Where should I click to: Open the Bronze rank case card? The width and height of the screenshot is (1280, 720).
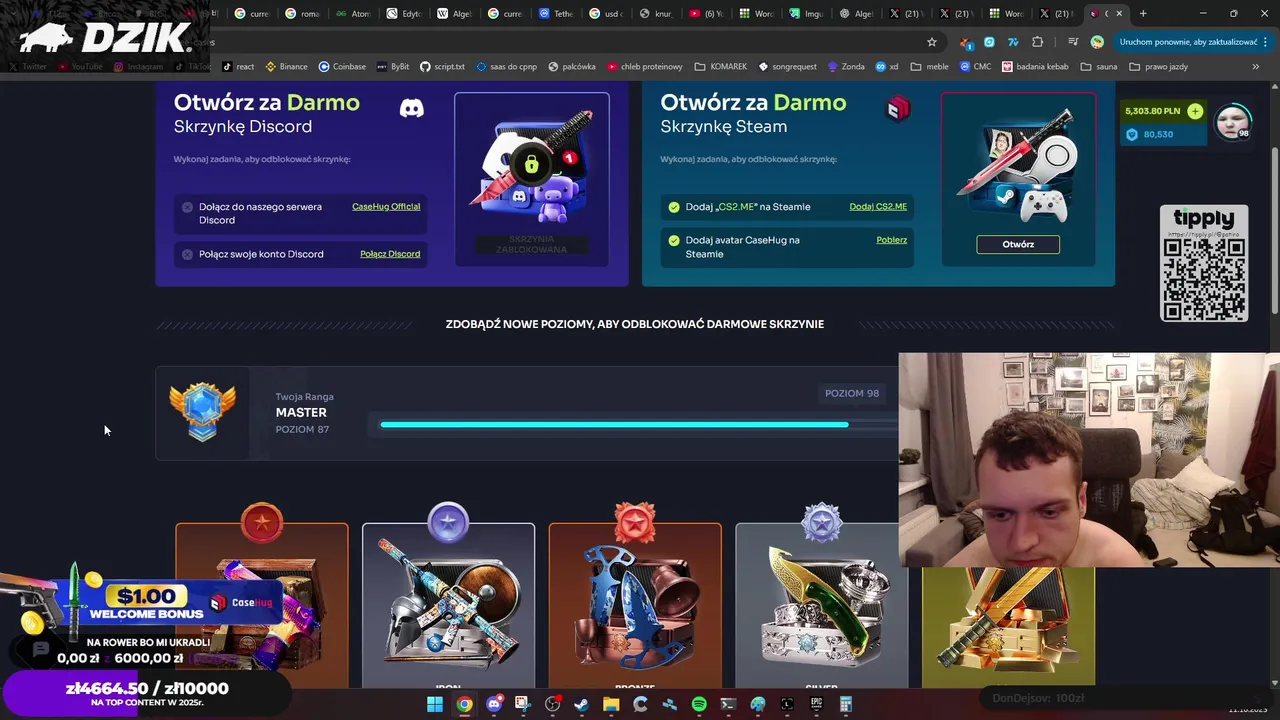tap(635, 605)
